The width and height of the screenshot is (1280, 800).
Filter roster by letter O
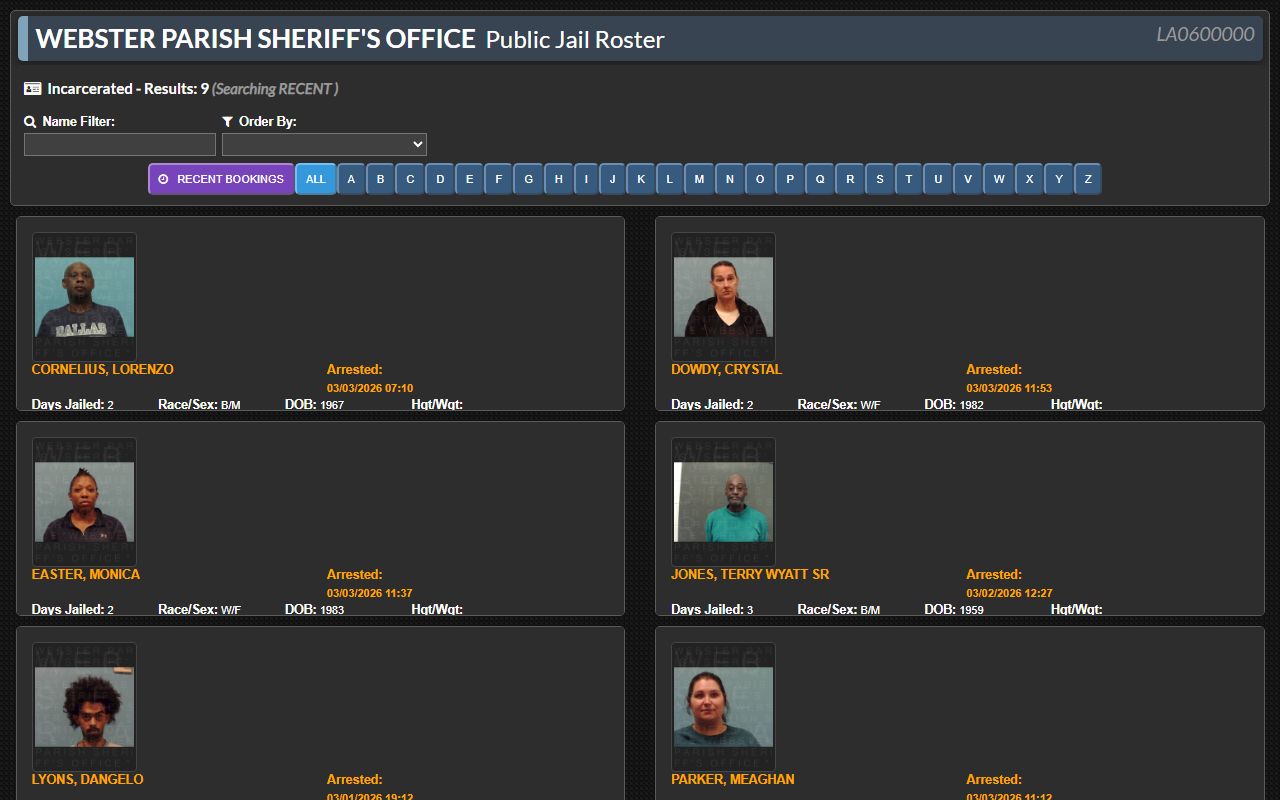[x=760, y=179]
